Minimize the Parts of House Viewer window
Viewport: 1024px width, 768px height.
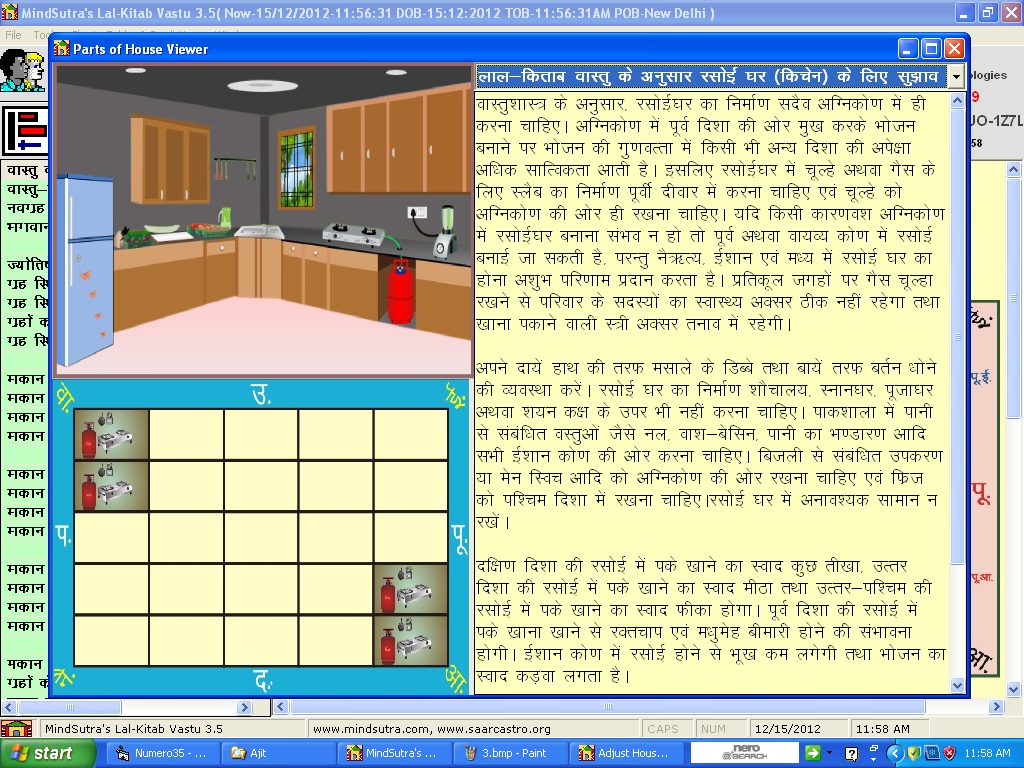pyautogui.click(x=908, y=48)
